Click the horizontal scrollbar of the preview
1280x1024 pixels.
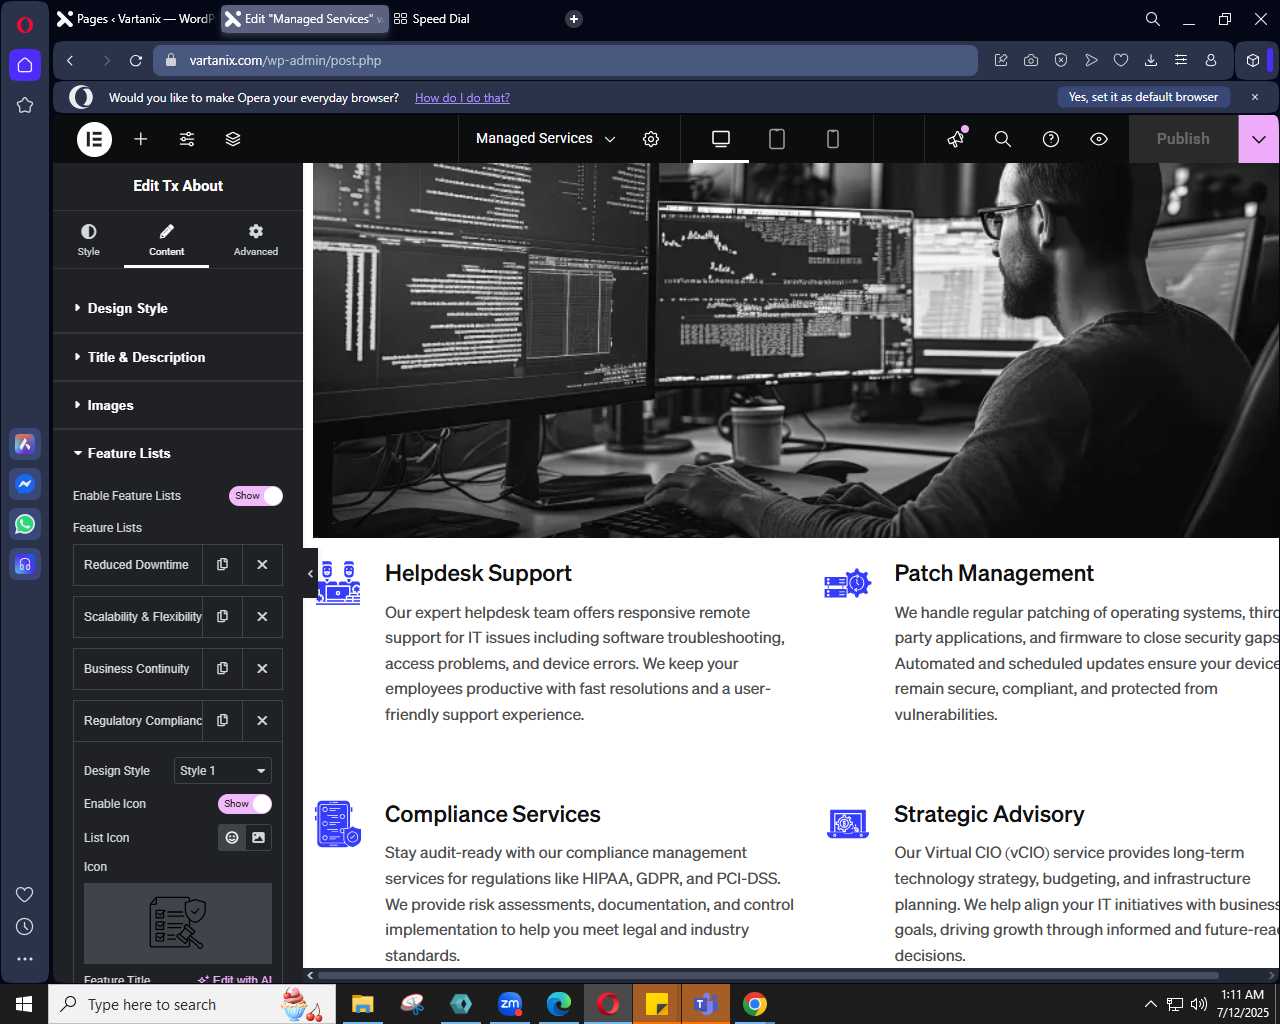(768, 975)
